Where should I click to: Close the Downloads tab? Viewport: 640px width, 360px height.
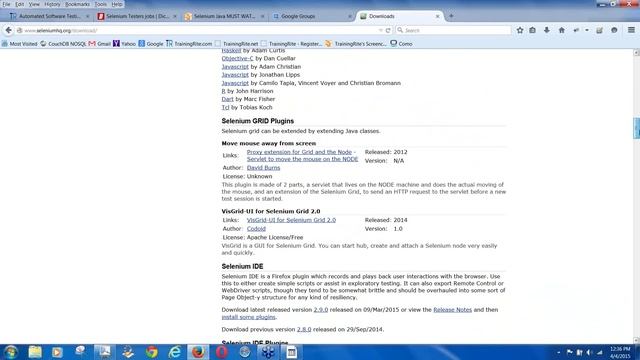coord(438,16)
